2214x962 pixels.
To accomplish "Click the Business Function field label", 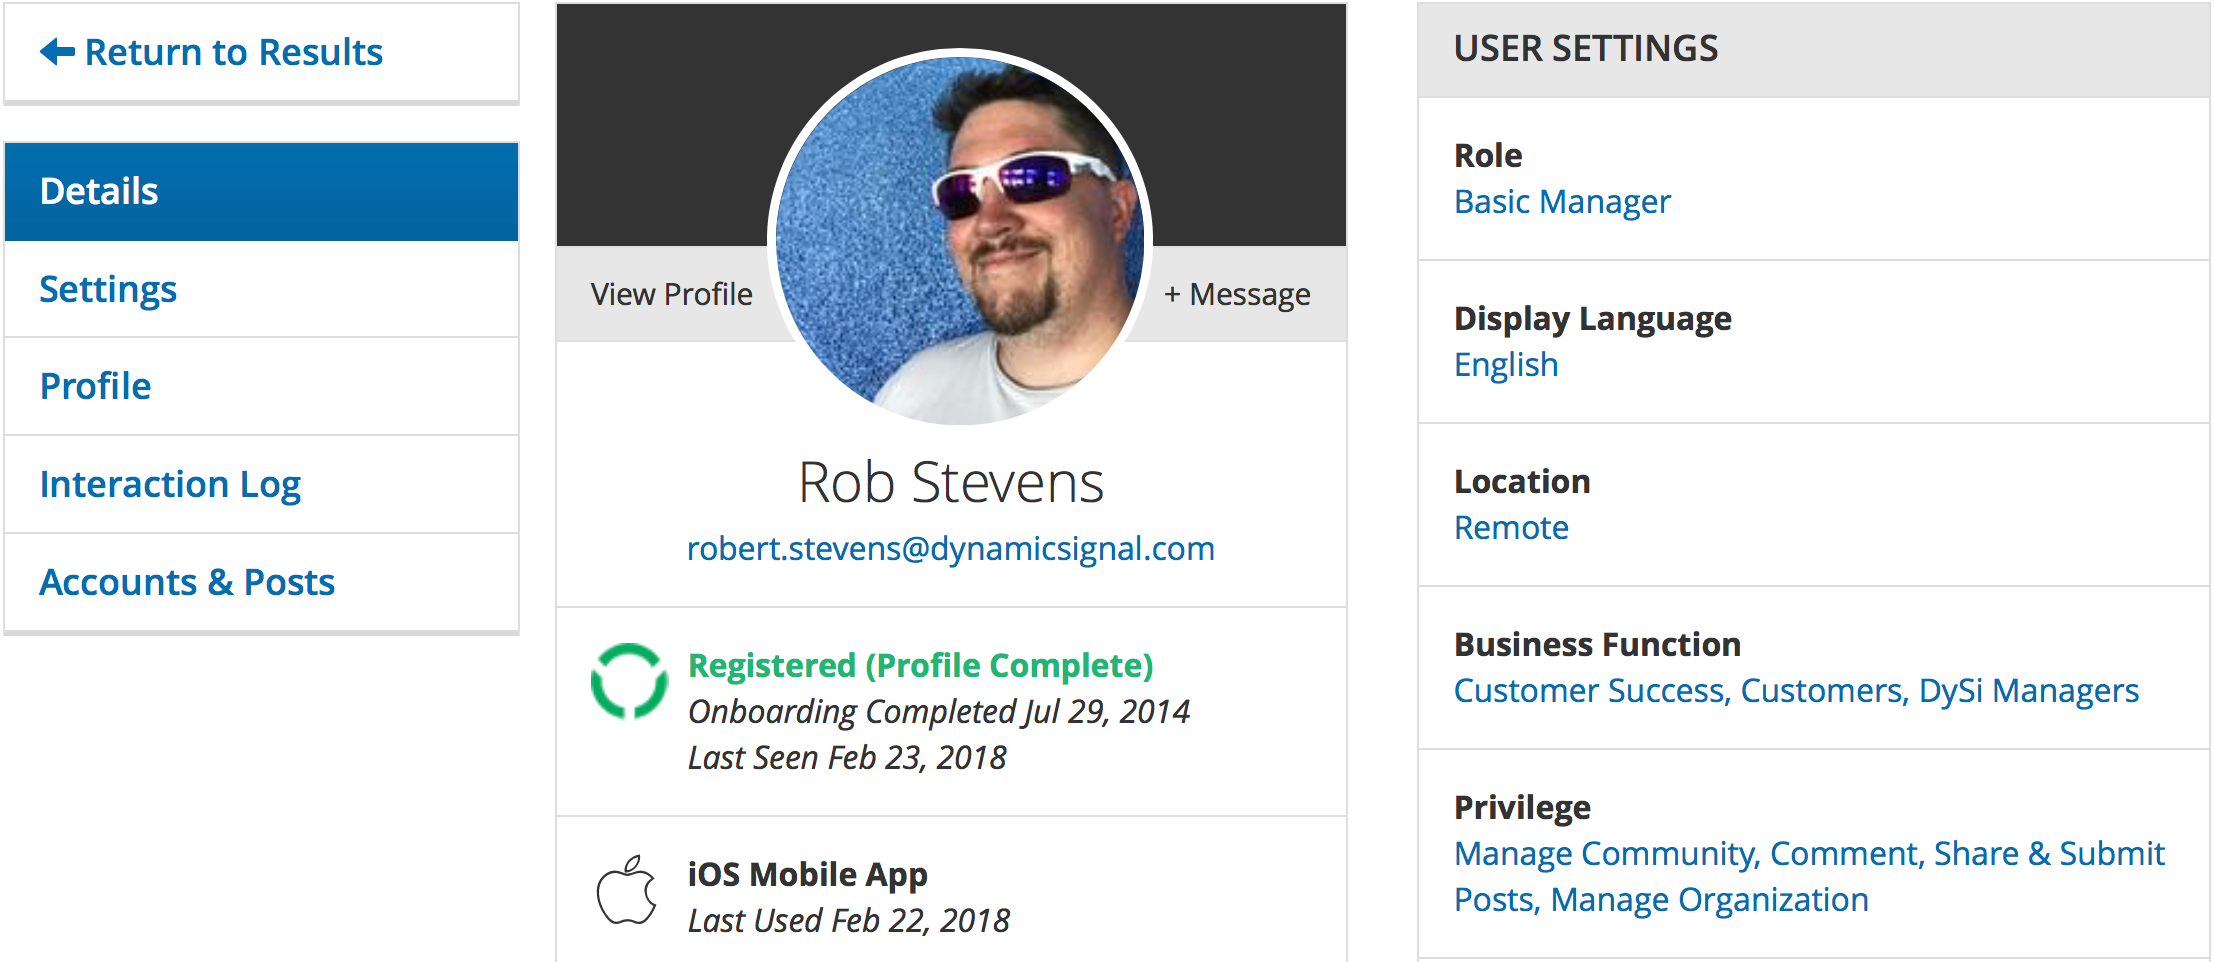I will (1597, 644).
